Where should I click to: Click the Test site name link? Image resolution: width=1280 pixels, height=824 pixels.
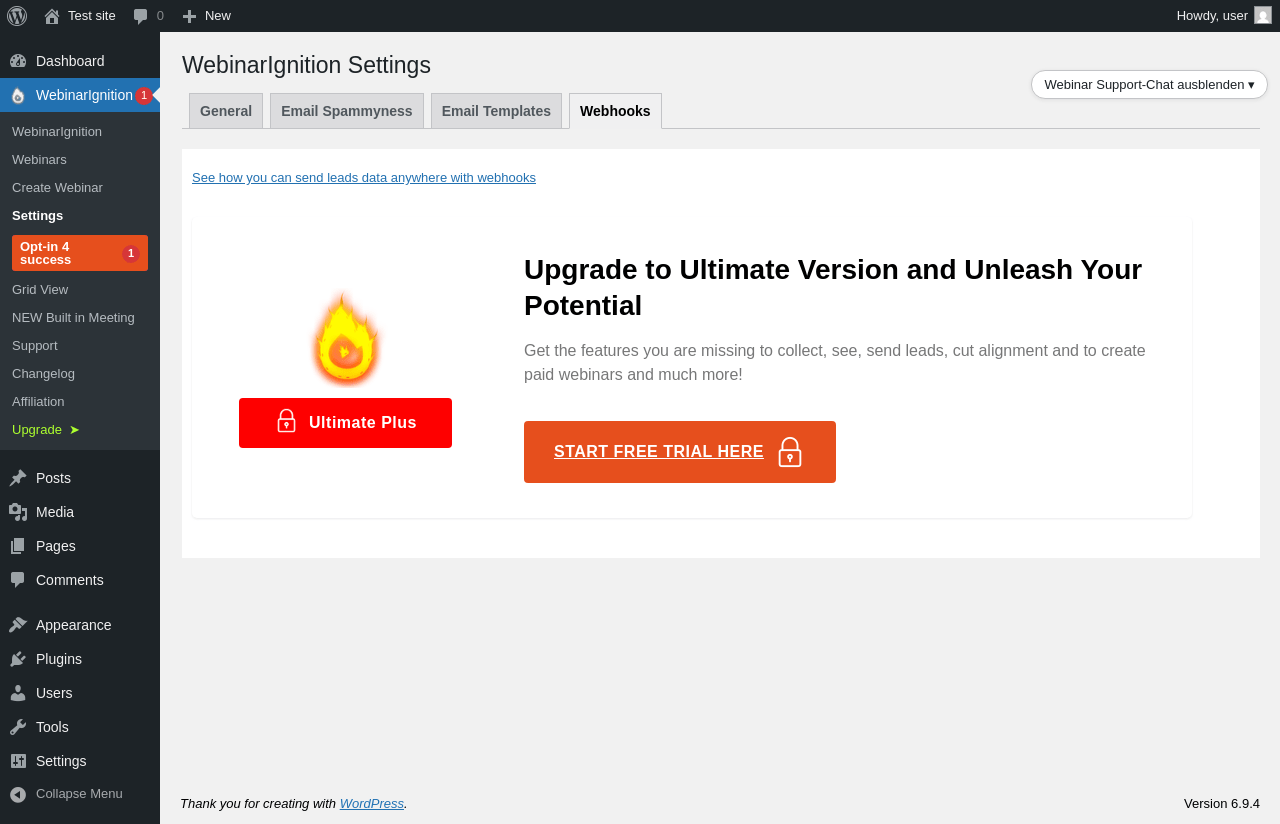[92, 16]
